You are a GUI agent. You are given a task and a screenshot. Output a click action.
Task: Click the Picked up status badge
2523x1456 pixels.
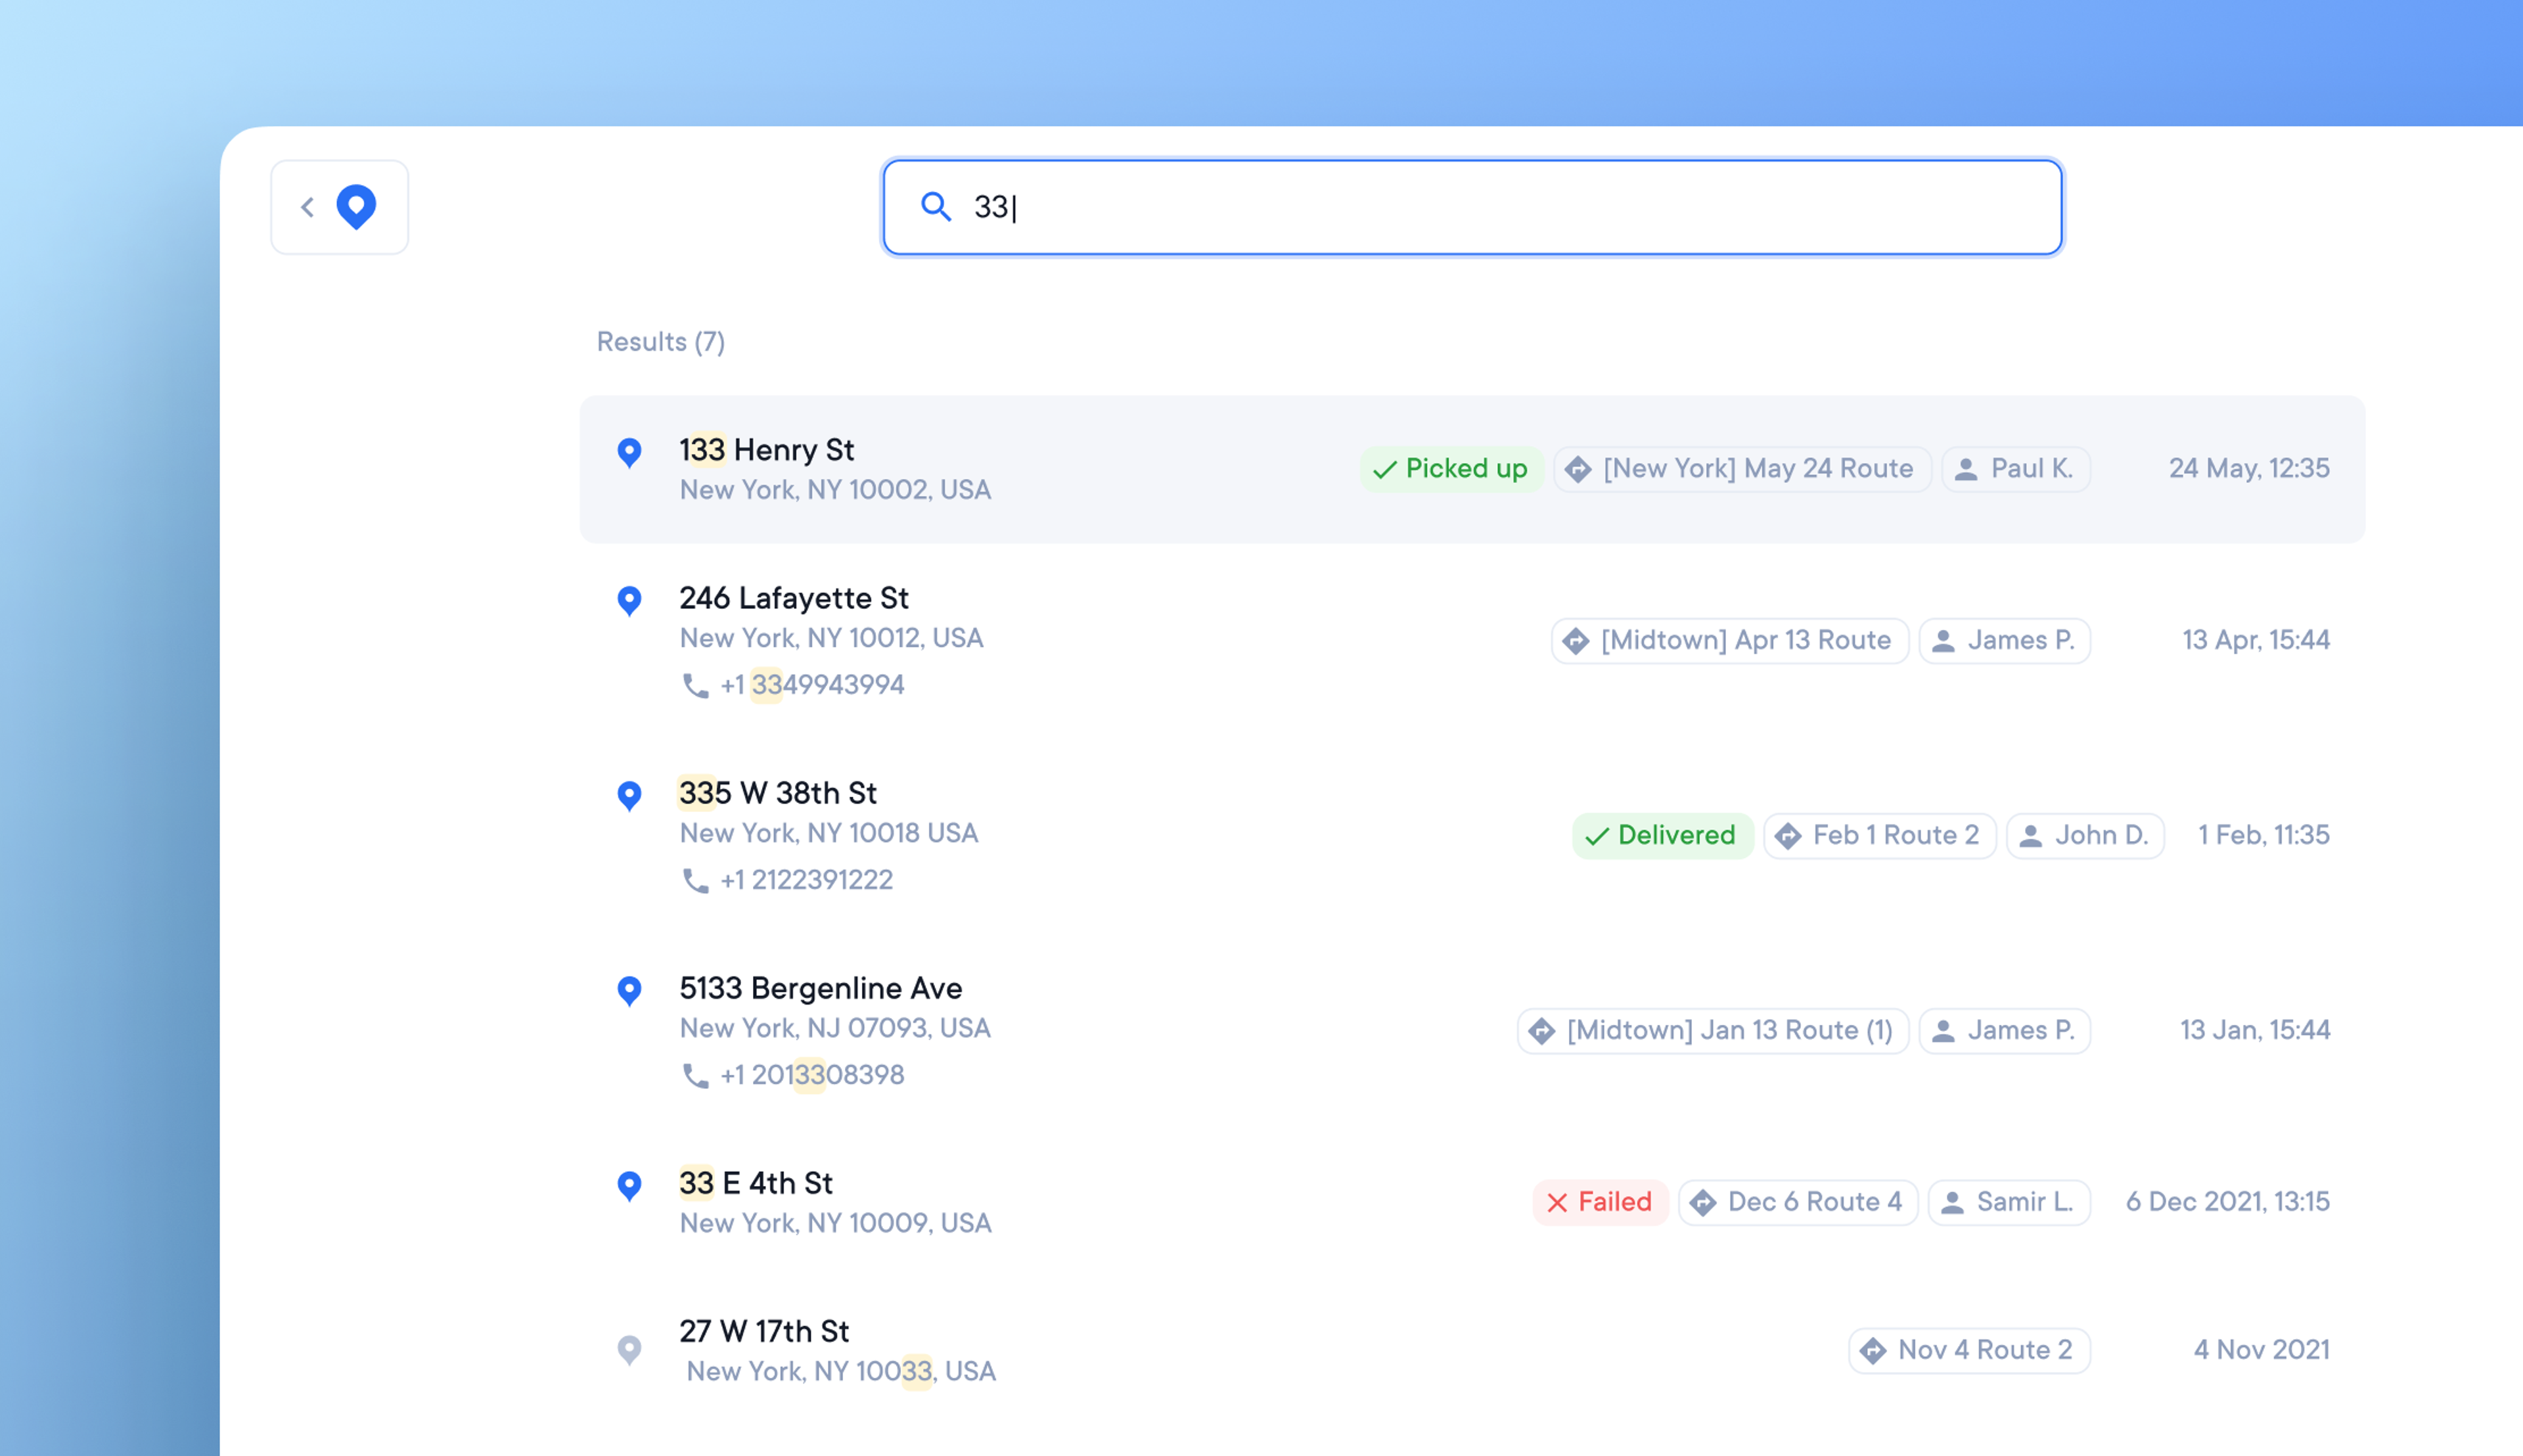[x=1451, y=469]
